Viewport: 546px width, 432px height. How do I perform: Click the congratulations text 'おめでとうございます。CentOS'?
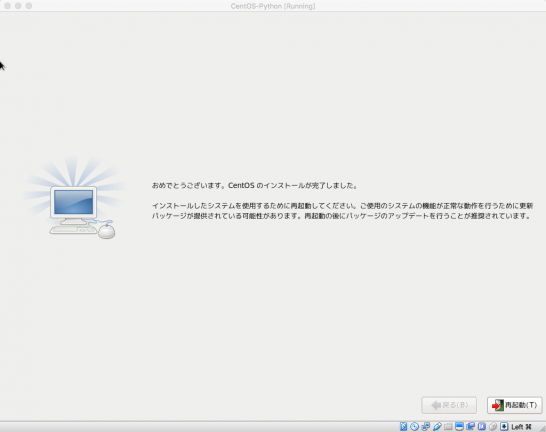point(203,186)
